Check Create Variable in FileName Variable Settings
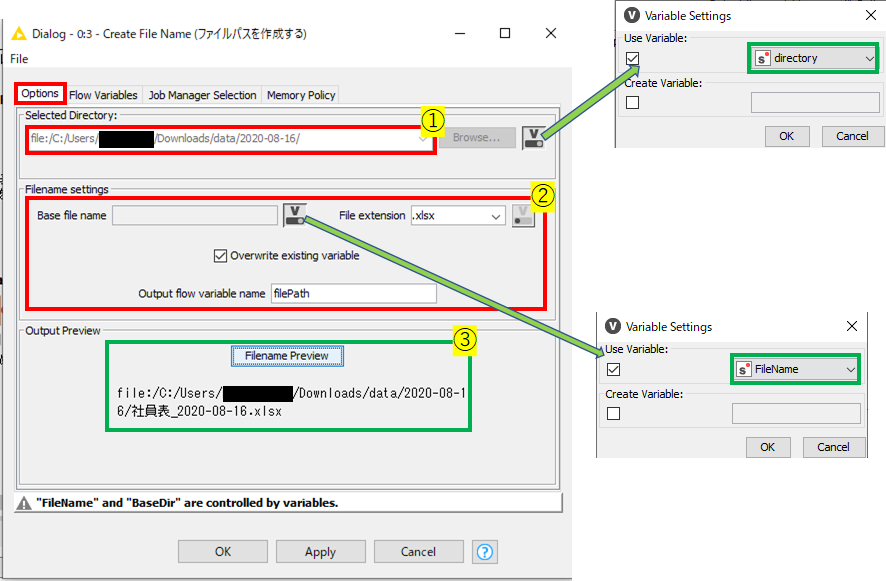The image size is (886, 581). pos(613,413)
